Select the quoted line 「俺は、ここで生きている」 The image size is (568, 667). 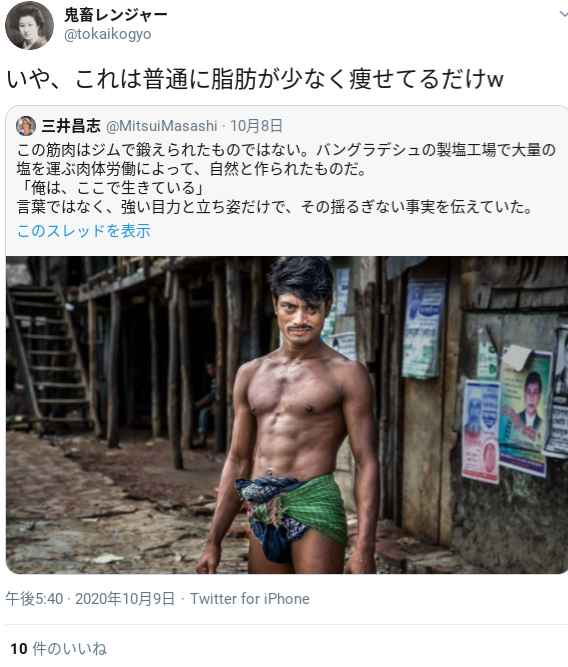click(x=112, y=188)
